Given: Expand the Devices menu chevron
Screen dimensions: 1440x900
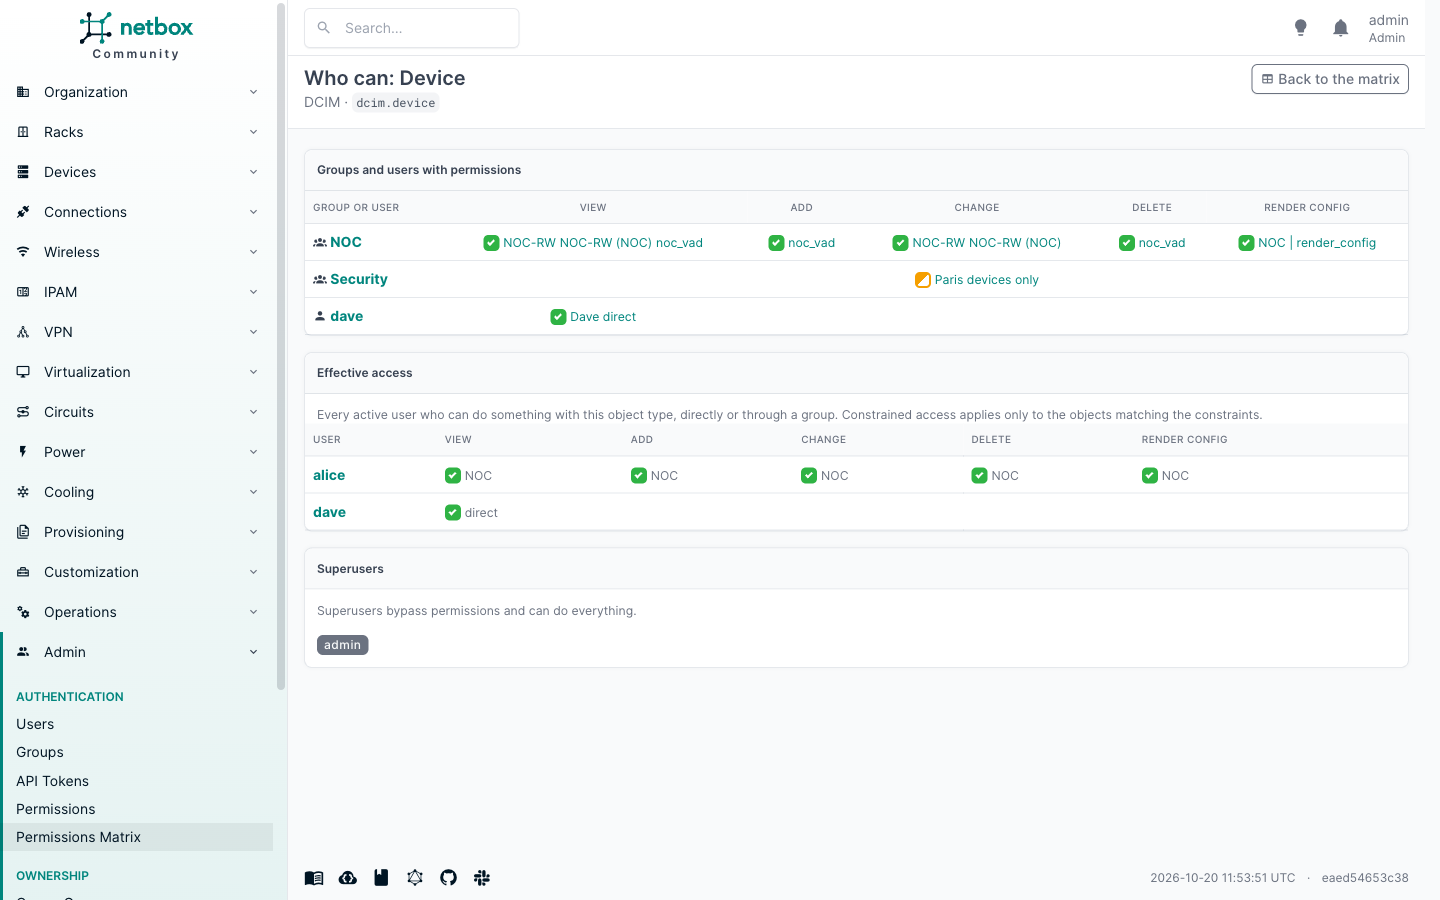Looking at the screenshot, I should [x=253, y=172].
